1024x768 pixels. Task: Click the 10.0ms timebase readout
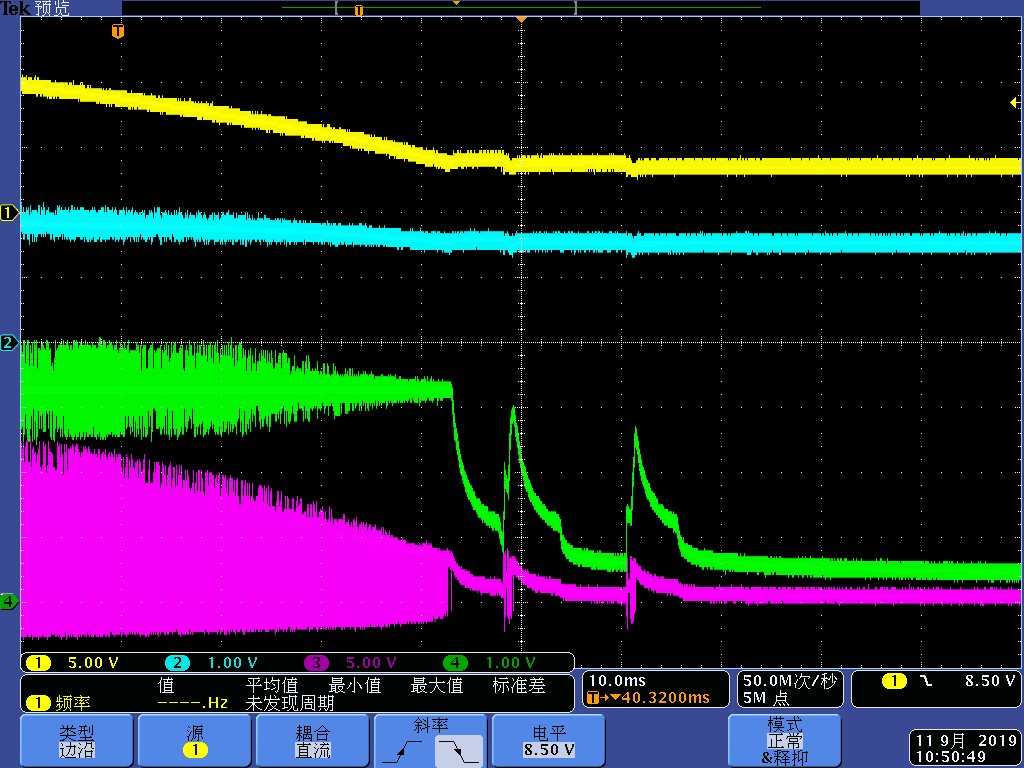(x=617, y=681)
